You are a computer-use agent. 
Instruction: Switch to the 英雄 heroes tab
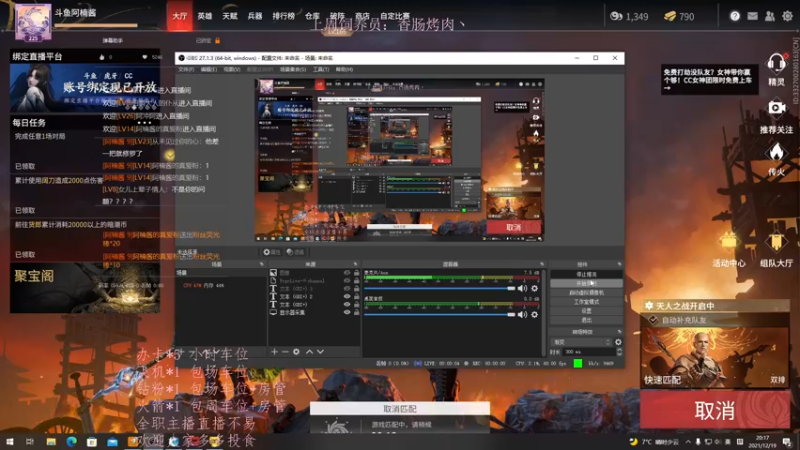click(205, 16)
